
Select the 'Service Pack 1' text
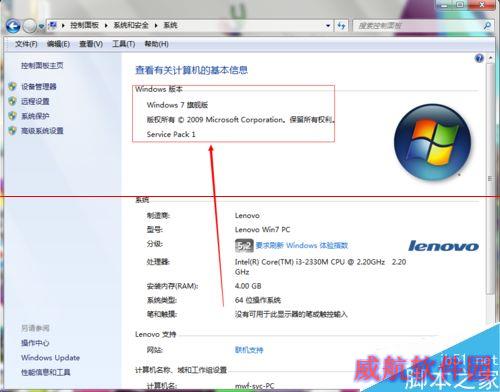(x=171, y=134)
